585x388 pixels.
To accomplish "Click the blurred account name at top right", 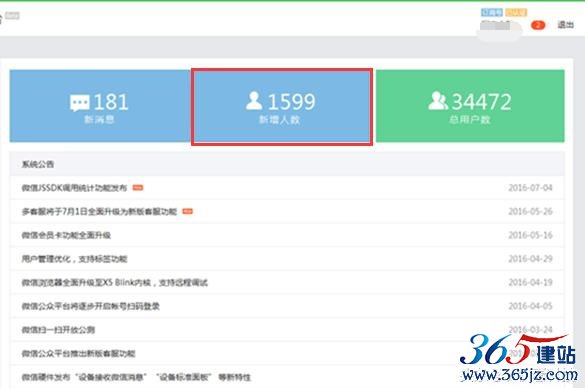I will click(x=496, y=25).
